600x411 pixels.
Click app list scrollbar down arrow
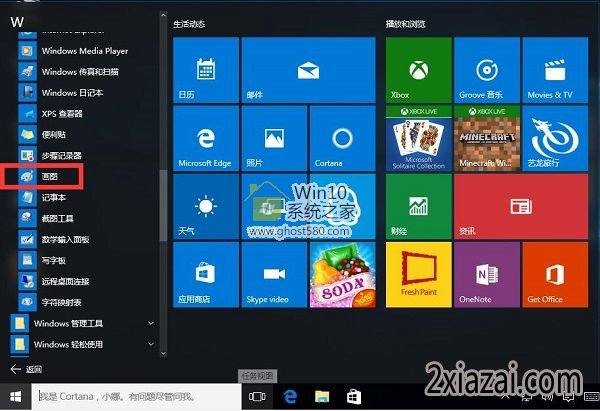163,354
